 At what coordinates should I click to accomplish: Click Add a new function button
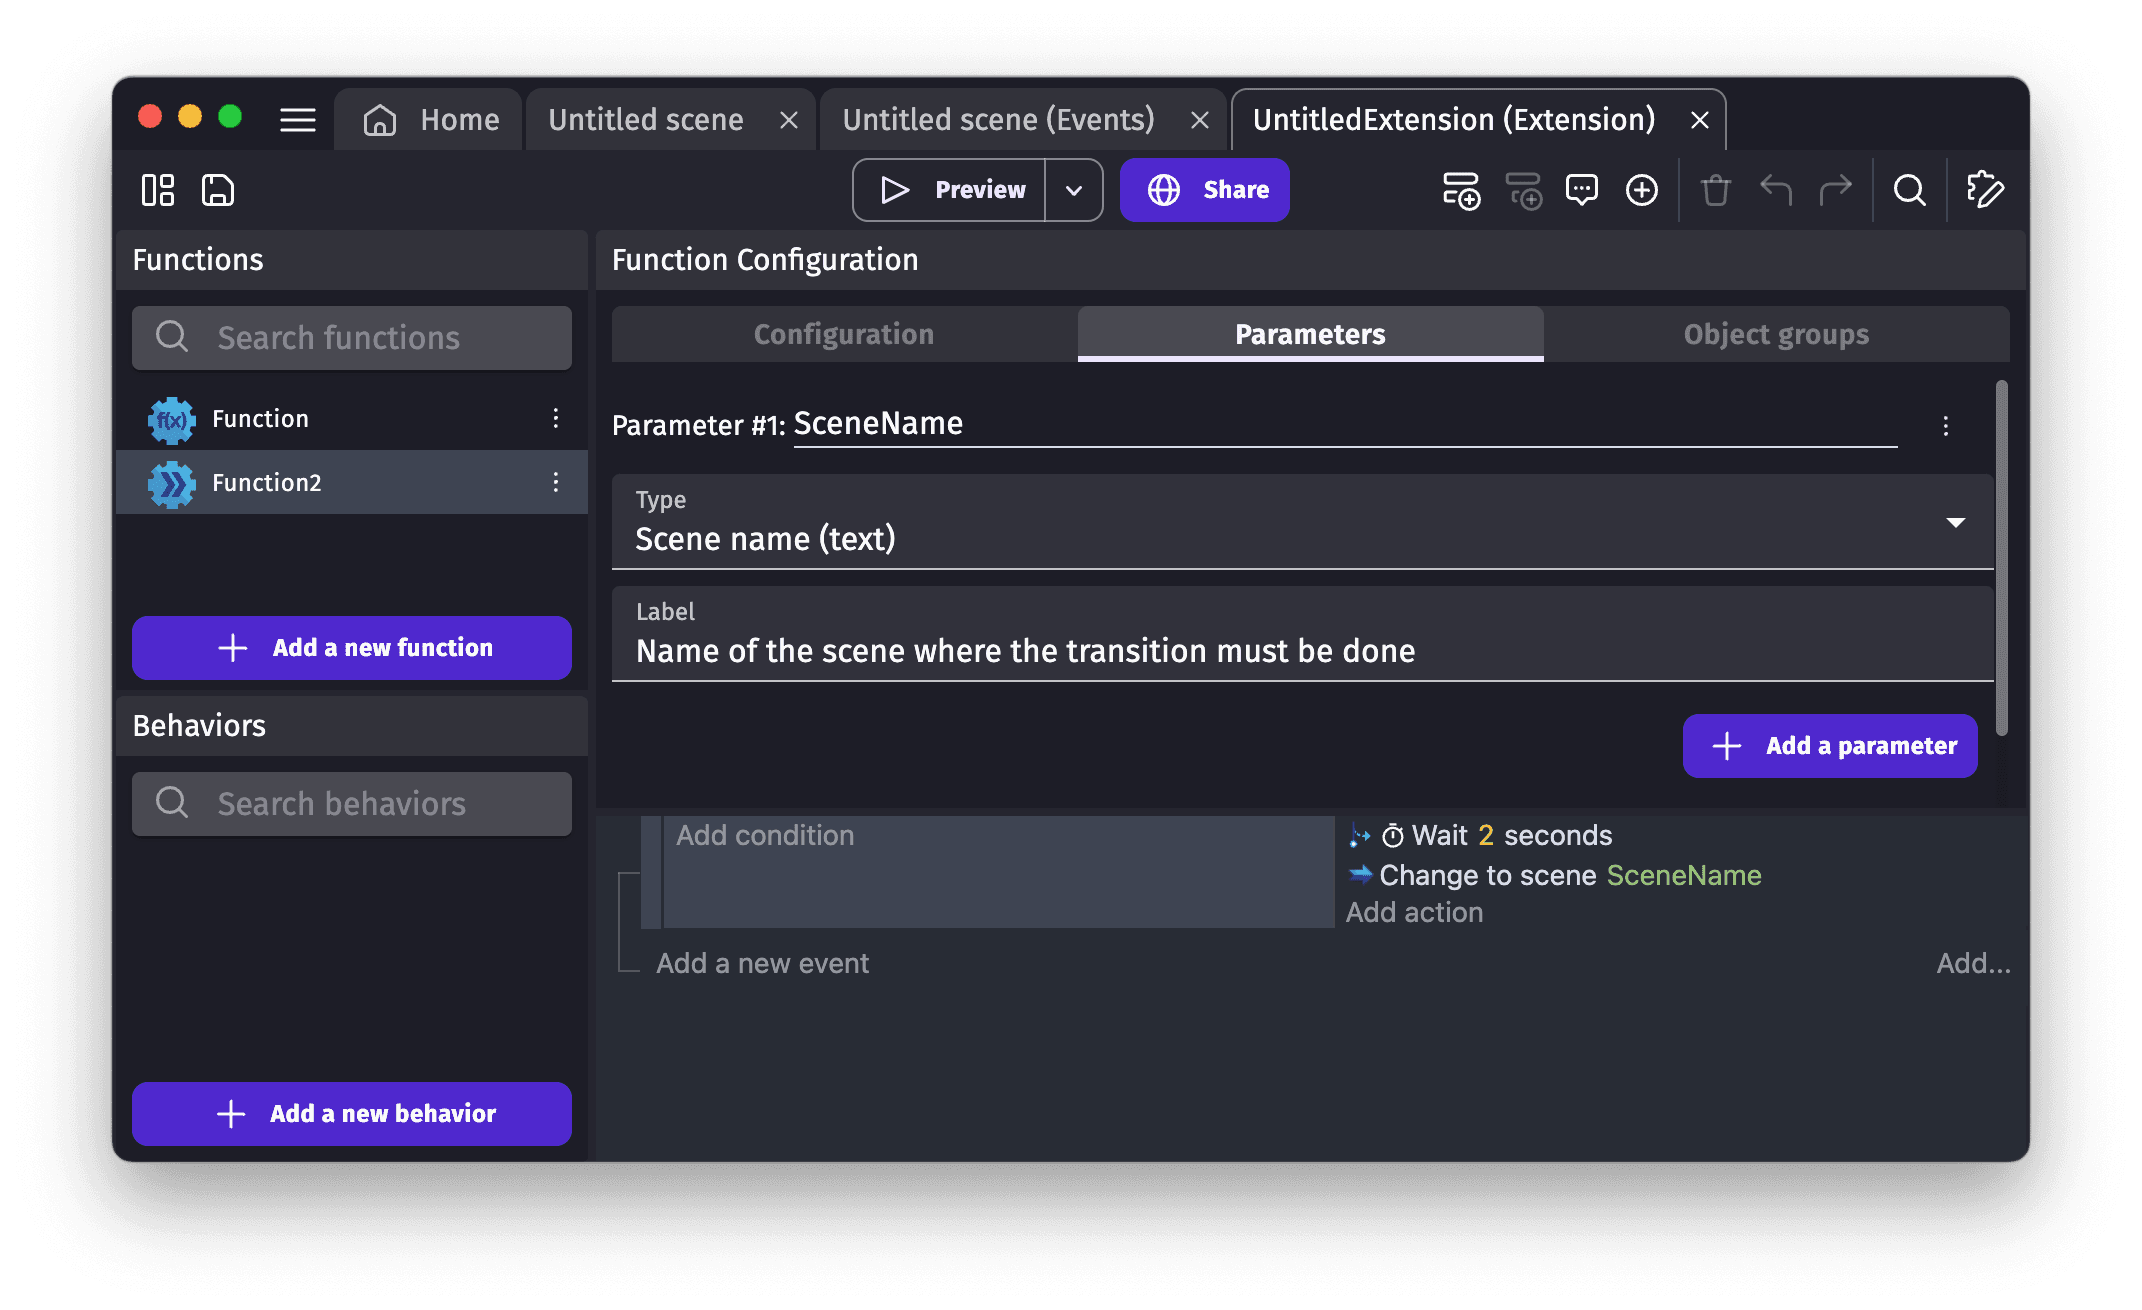(x=352, y=648)
